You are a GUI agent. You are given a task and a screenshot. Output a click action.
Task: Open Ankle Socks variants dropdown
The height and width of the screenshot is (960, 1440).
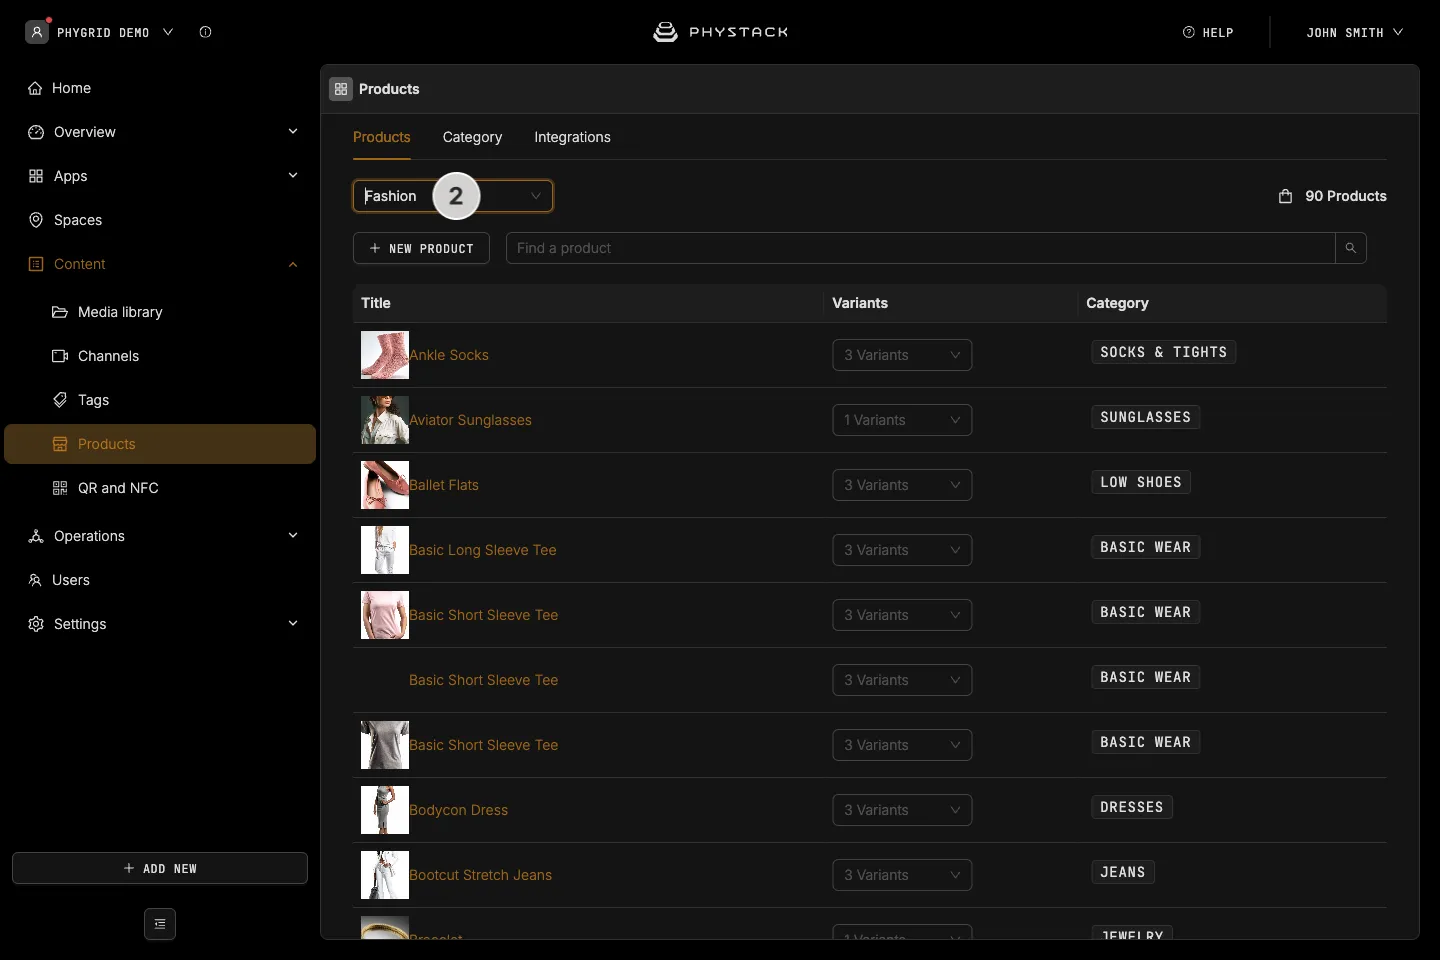click(902, 355)
